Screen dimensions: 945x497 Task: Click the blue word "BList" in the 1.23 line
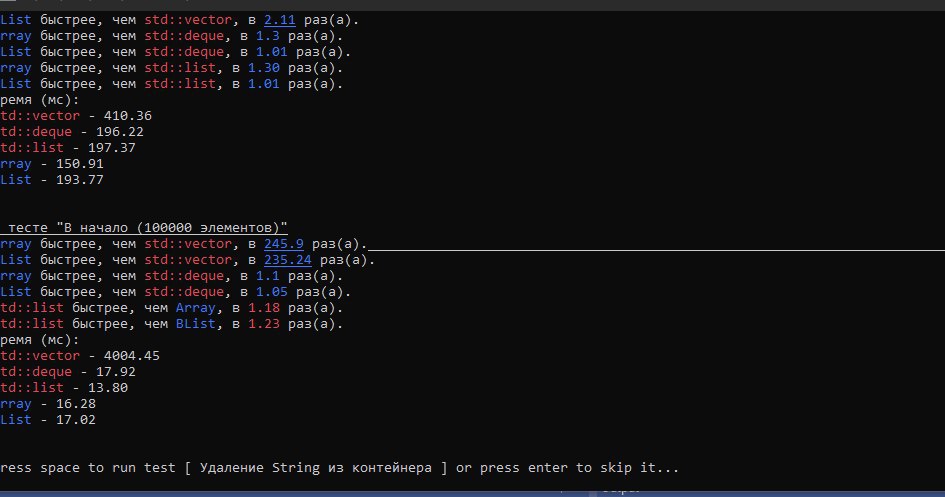pos(195,324)
